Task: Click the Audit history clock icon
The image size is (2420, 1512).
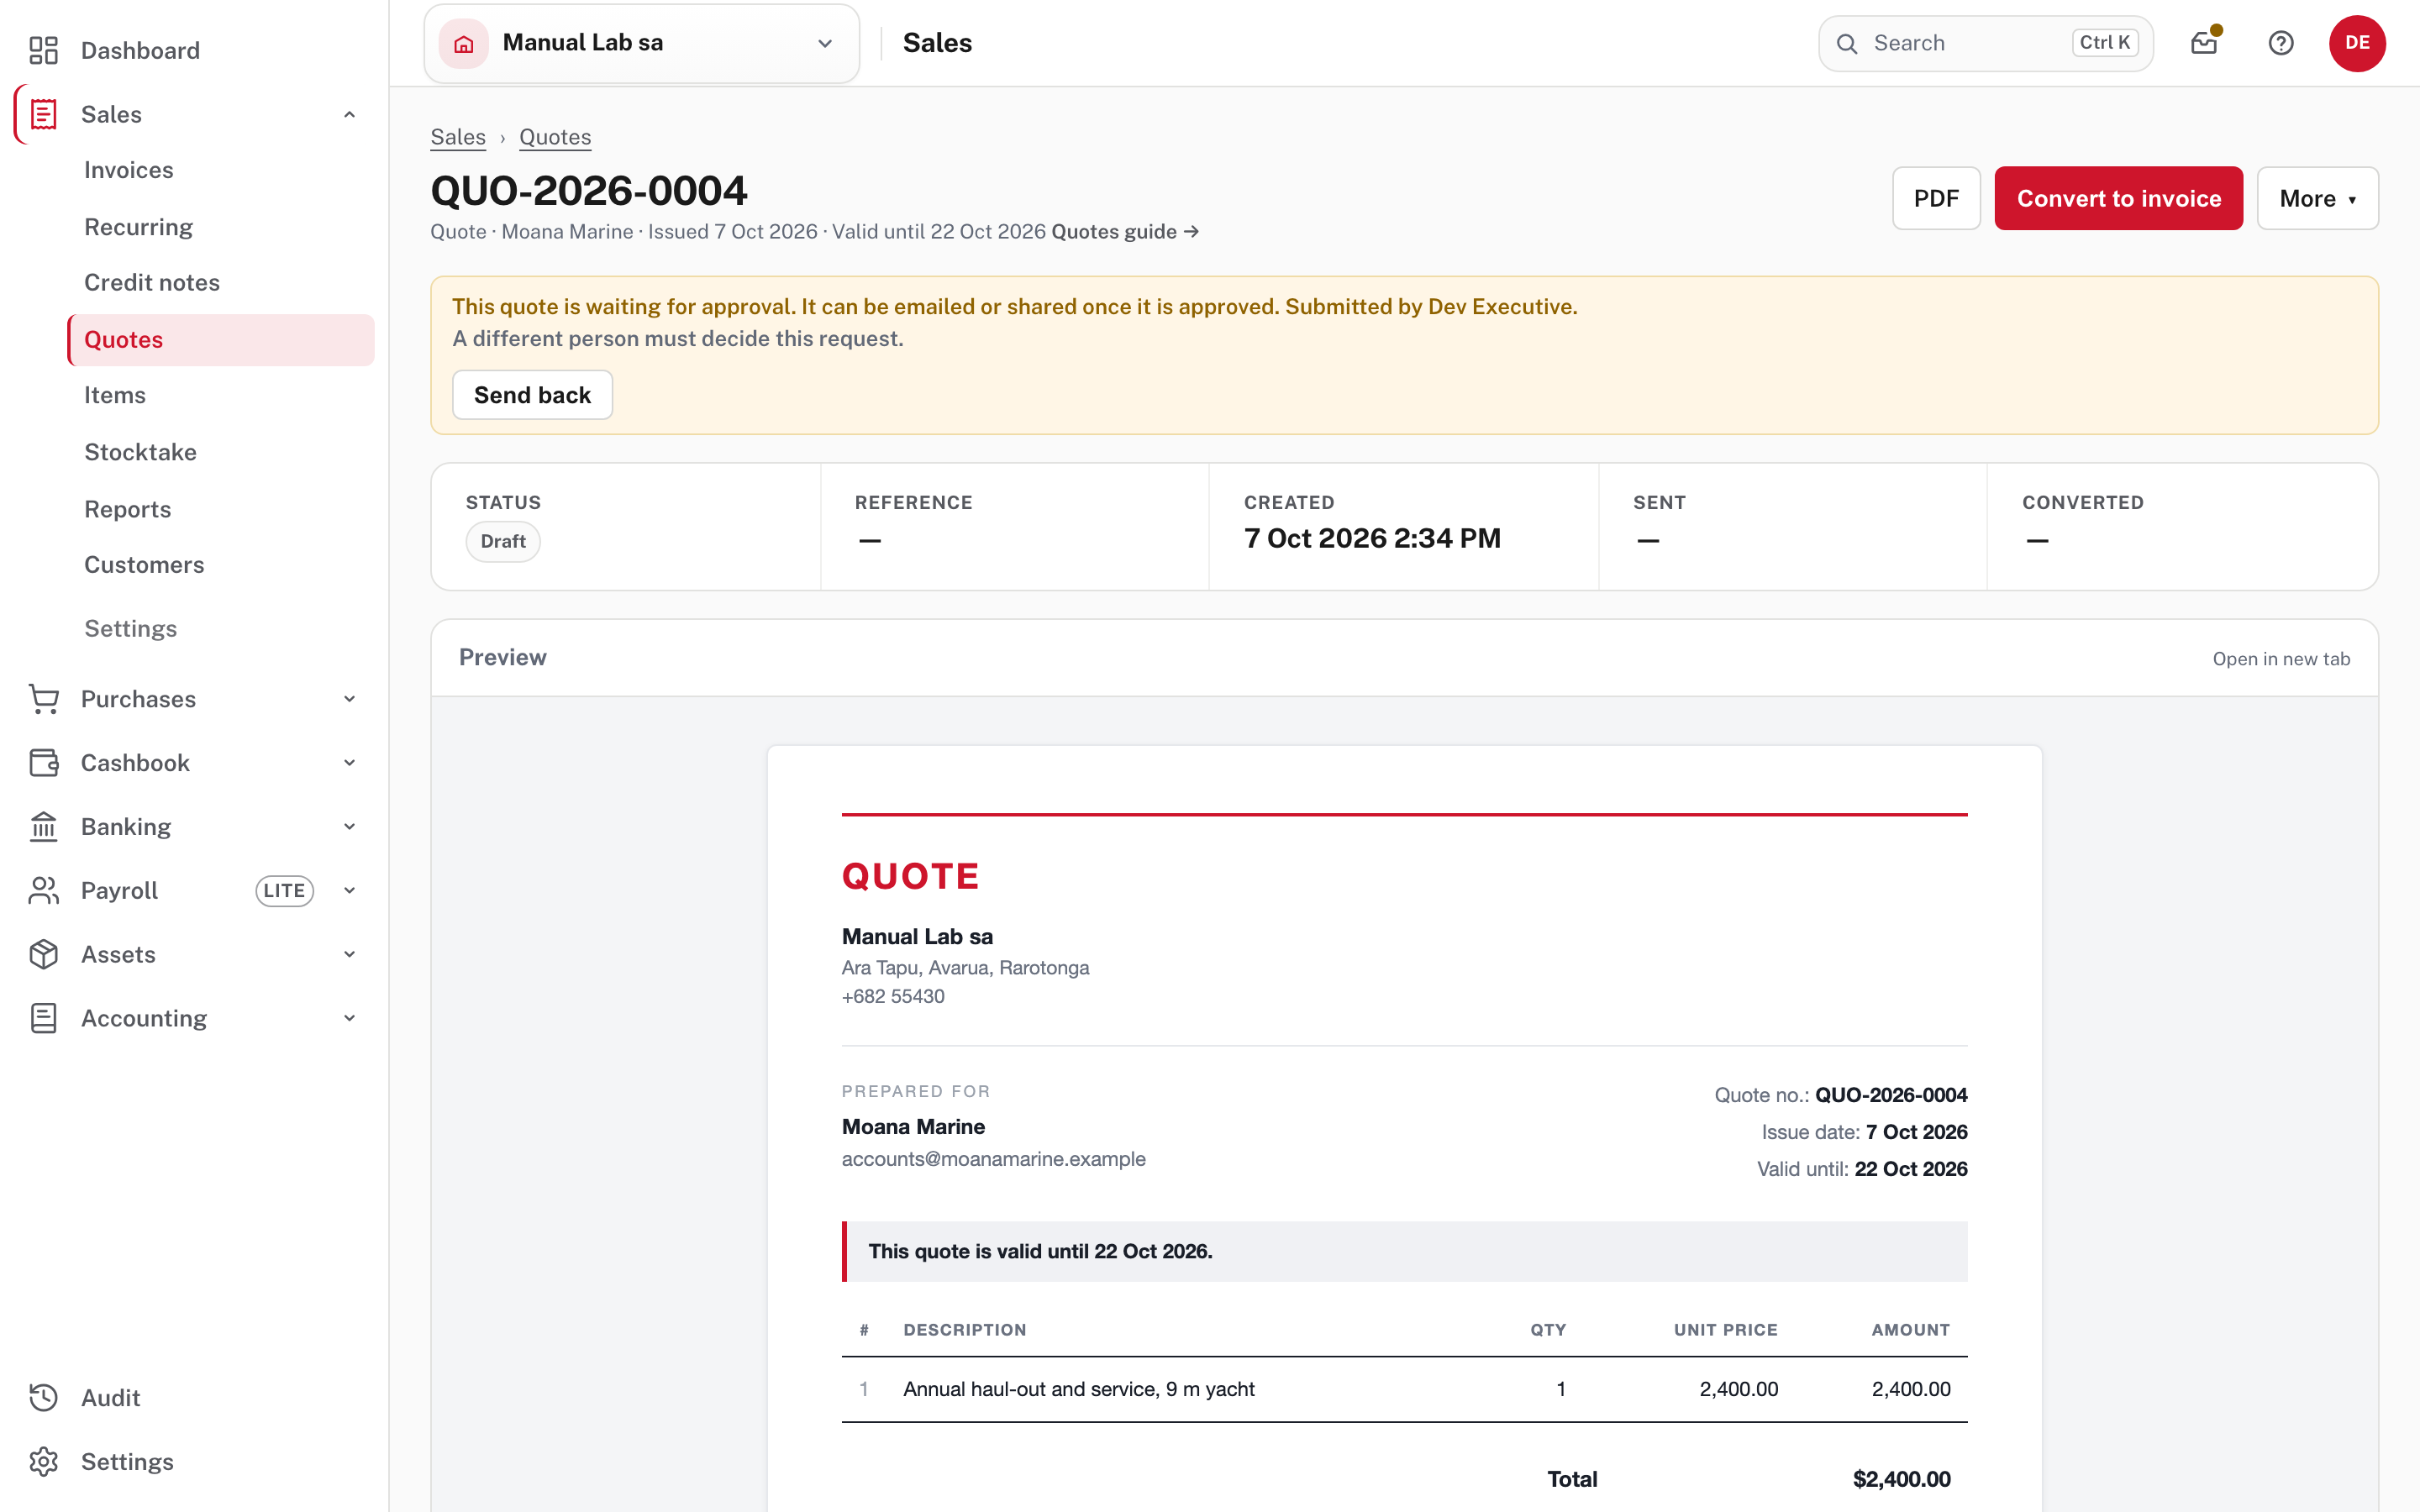Action: tap(43, 1397)
